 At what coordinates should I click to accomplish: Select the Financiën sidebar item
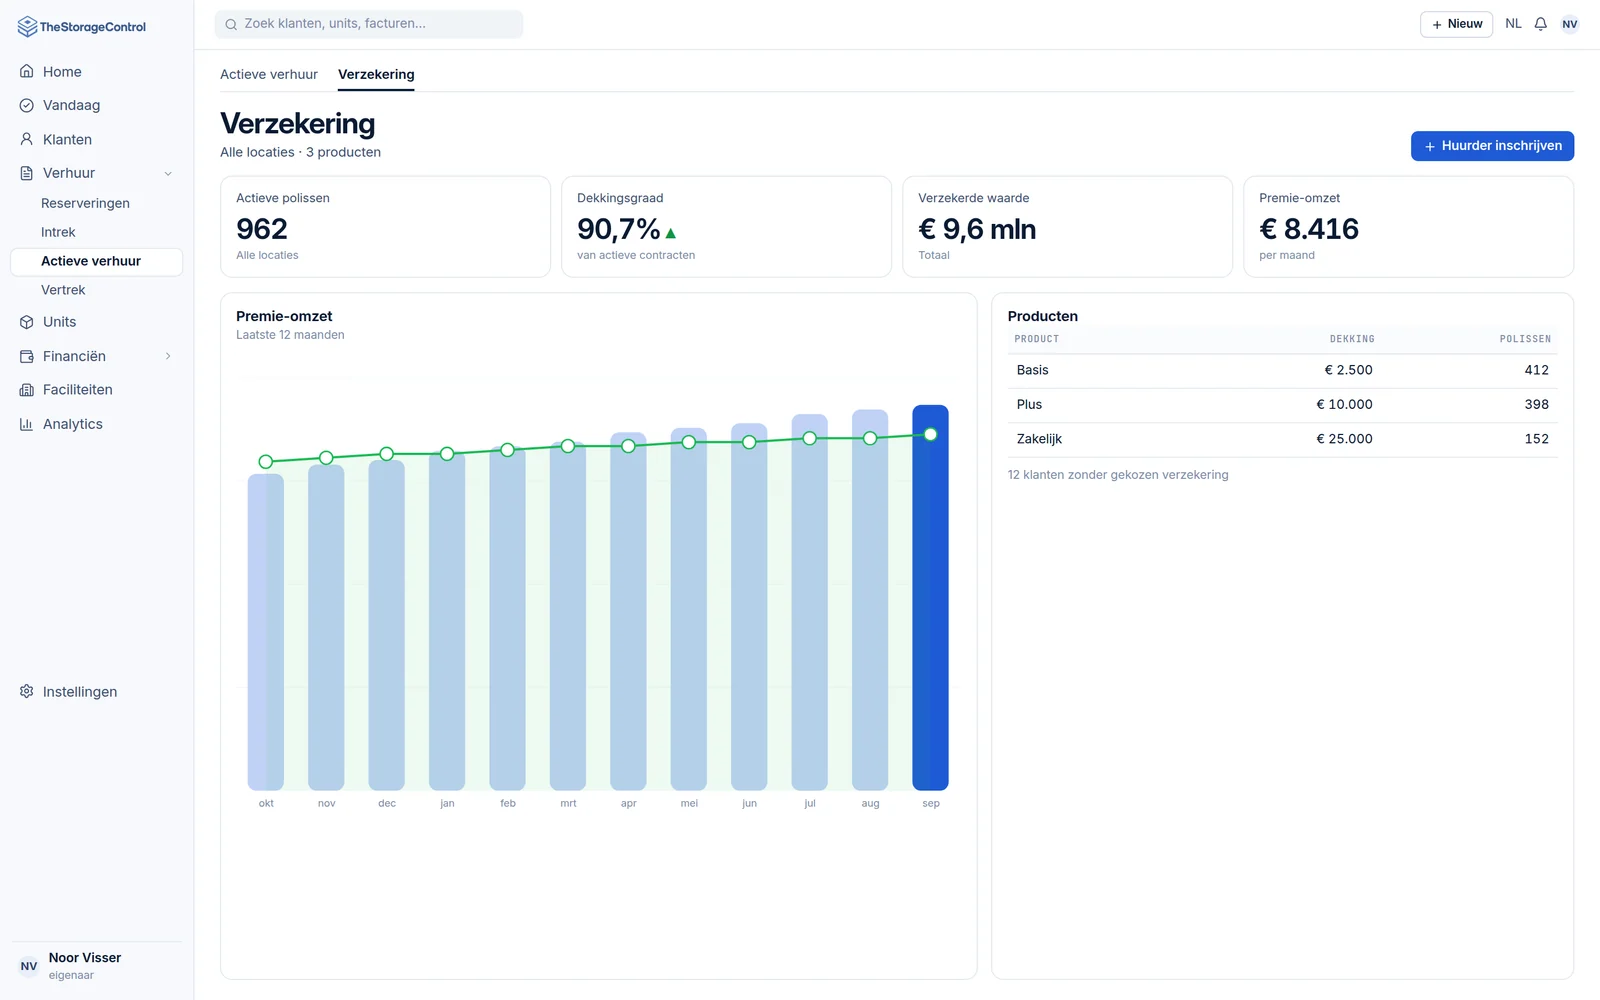[x=96, y=356]
